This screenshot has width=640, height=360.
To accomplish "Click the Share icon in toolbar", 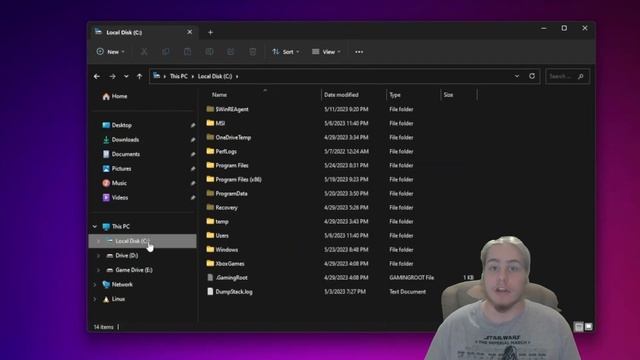I will click(x=231, y=52).
